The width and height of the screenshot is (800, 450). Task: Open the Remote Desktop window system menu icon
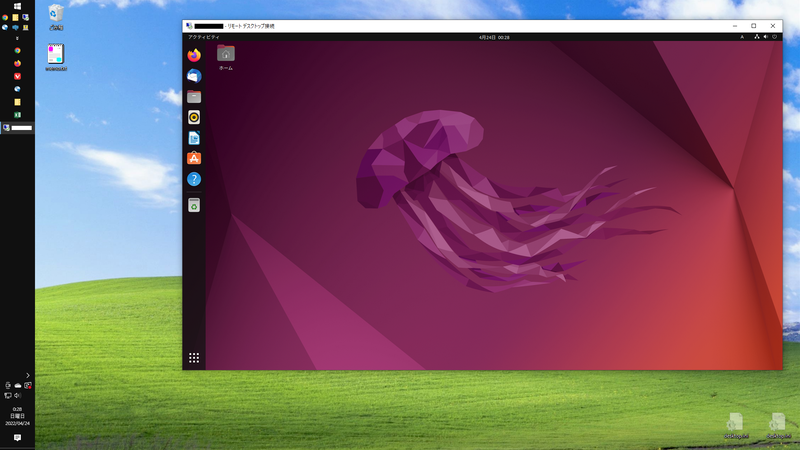point(189,26)
